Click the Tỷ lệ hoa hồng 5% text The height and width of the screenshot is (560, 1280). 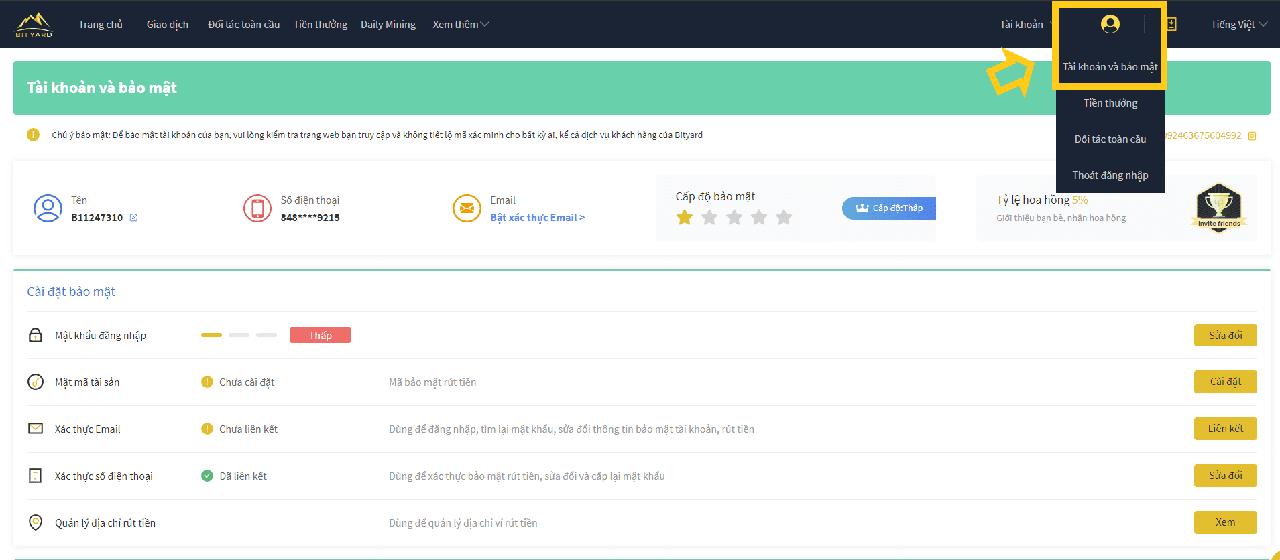[1042, 200]
